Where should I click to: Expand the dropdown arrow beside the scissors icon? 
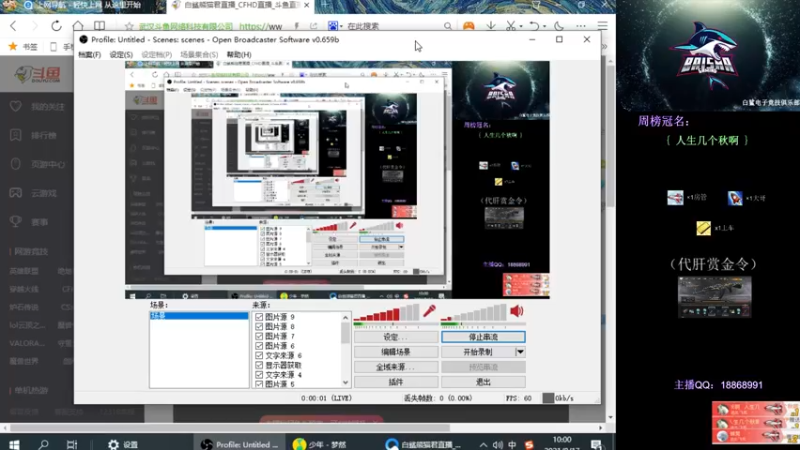[x=520, y=26]
